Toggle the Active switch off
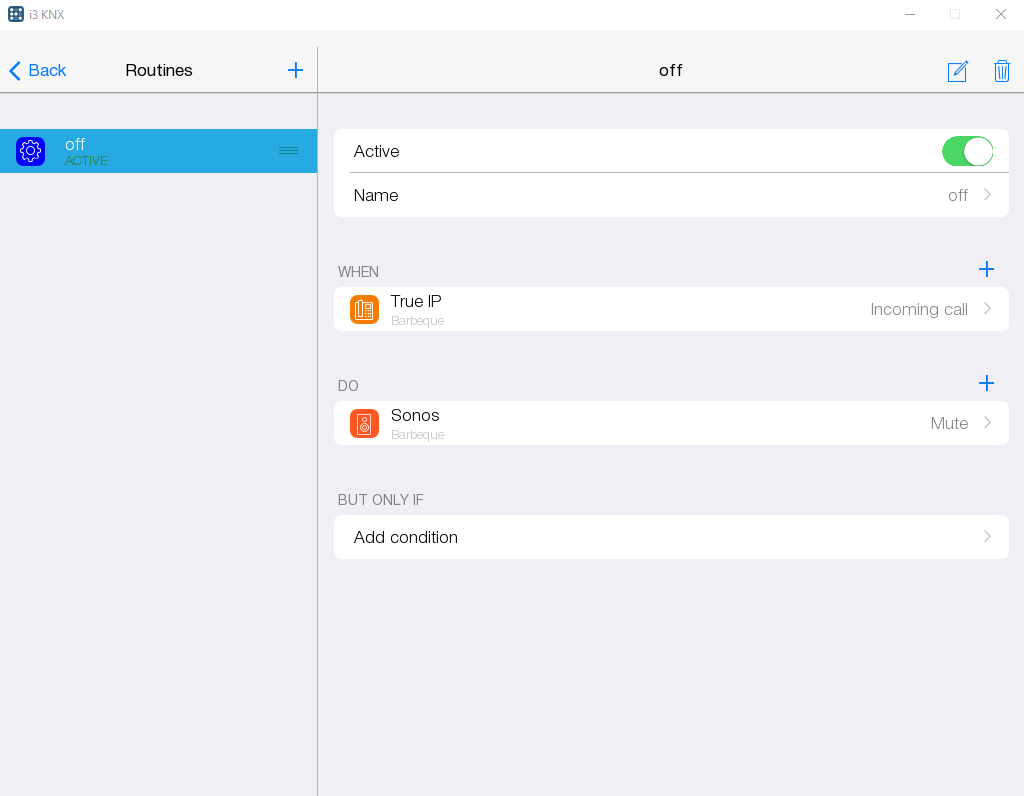 pyautogui.click(x=966, y=151)
